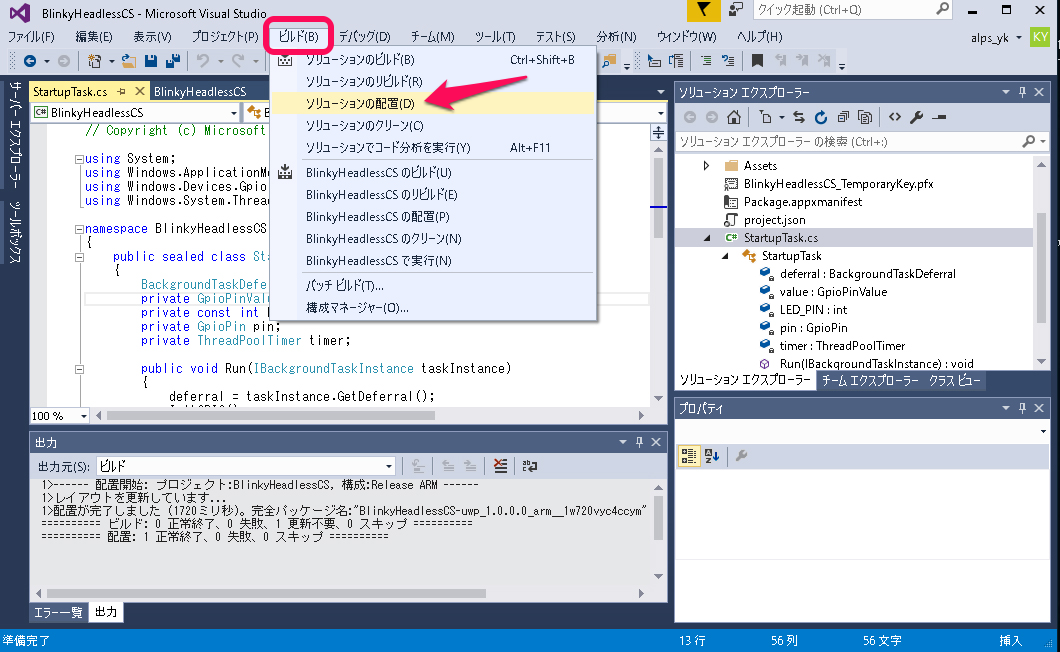Expand the Assets folder node
Viewport: 1060px width, 652px height.
point(706,166)
